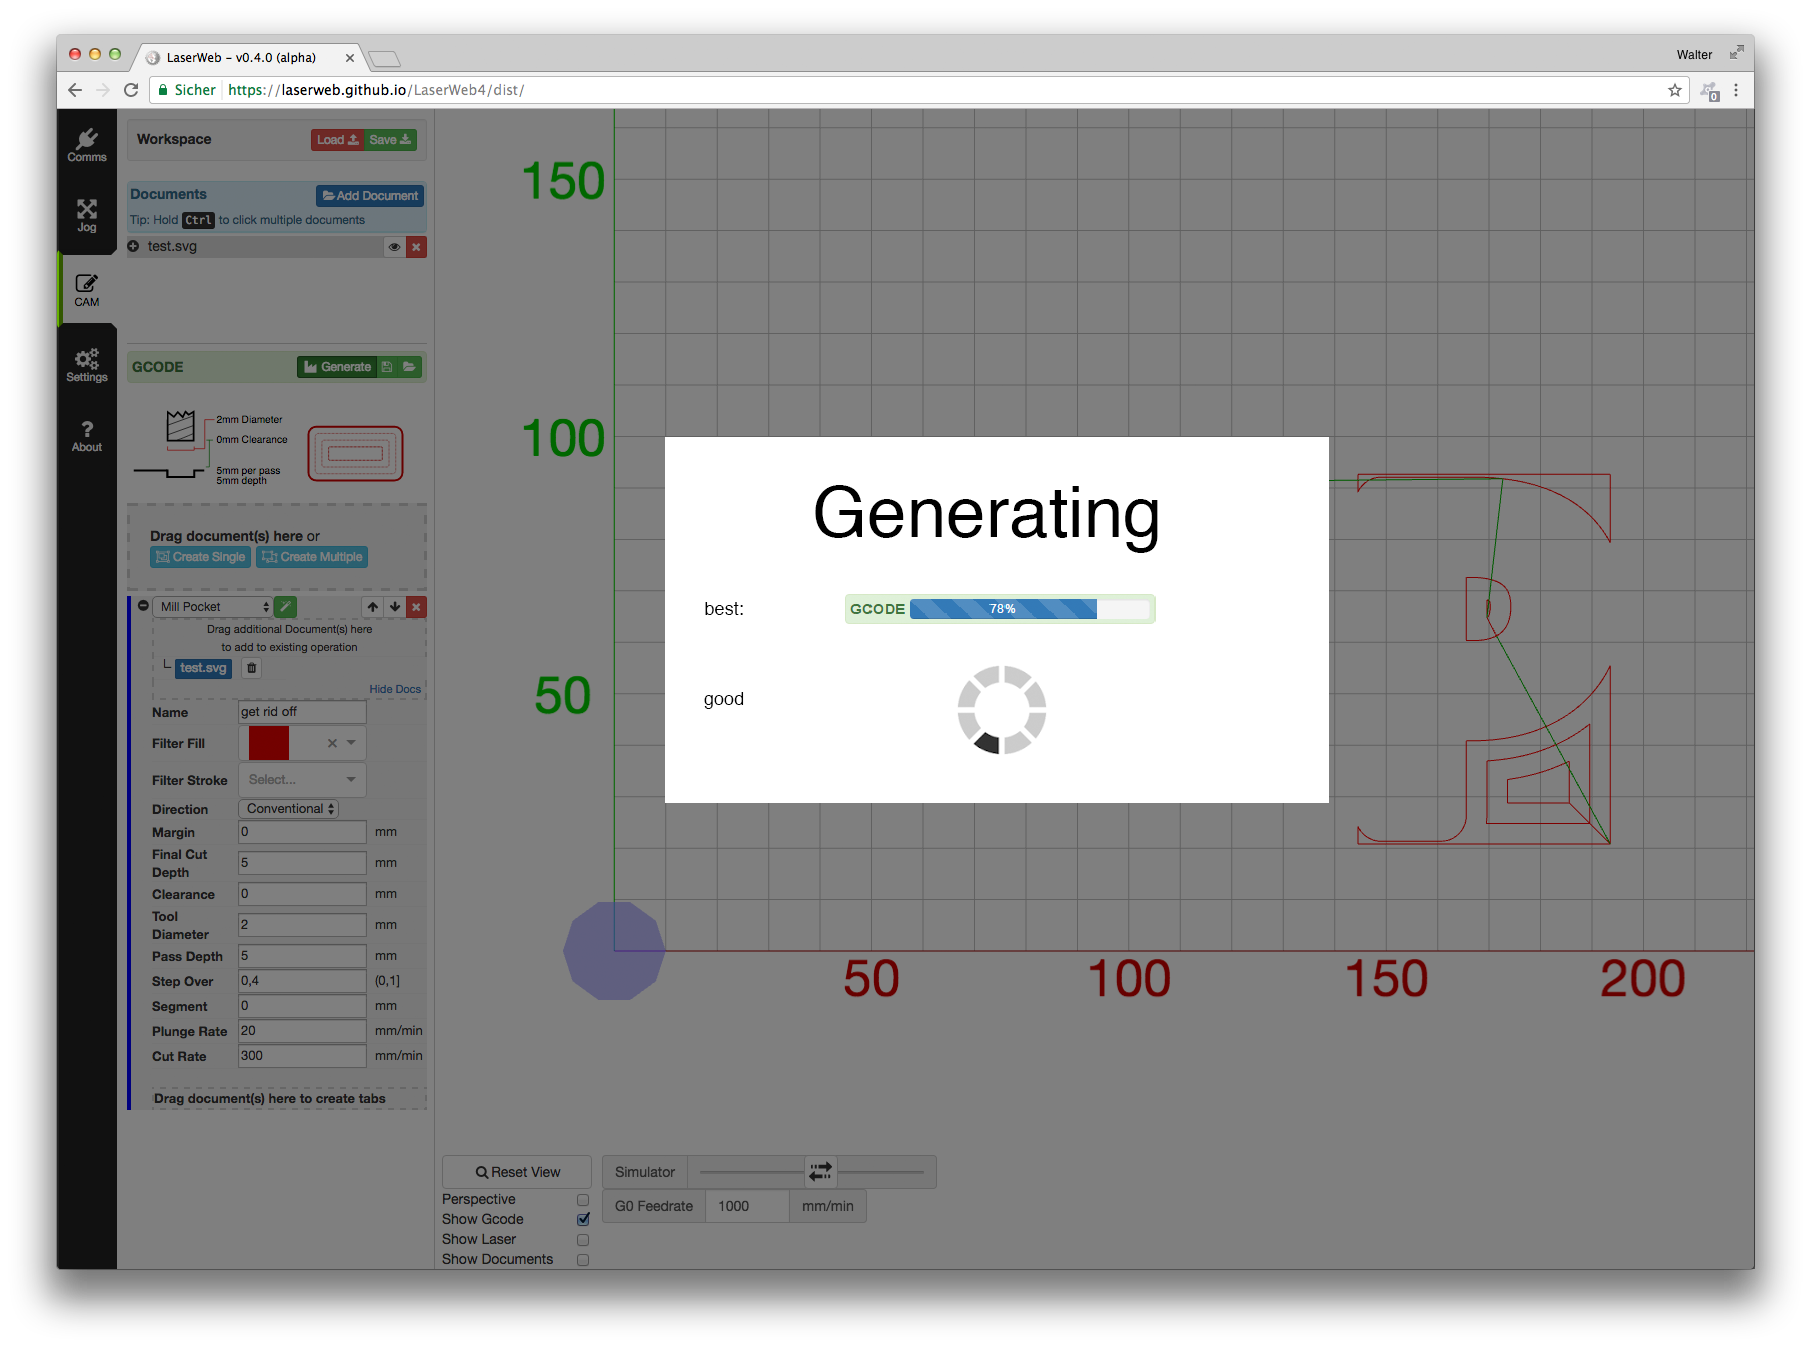Open the About tab in sidebar
Image resolution: width=1811 pixels, height=1348 pixels.
coord(87,436)
